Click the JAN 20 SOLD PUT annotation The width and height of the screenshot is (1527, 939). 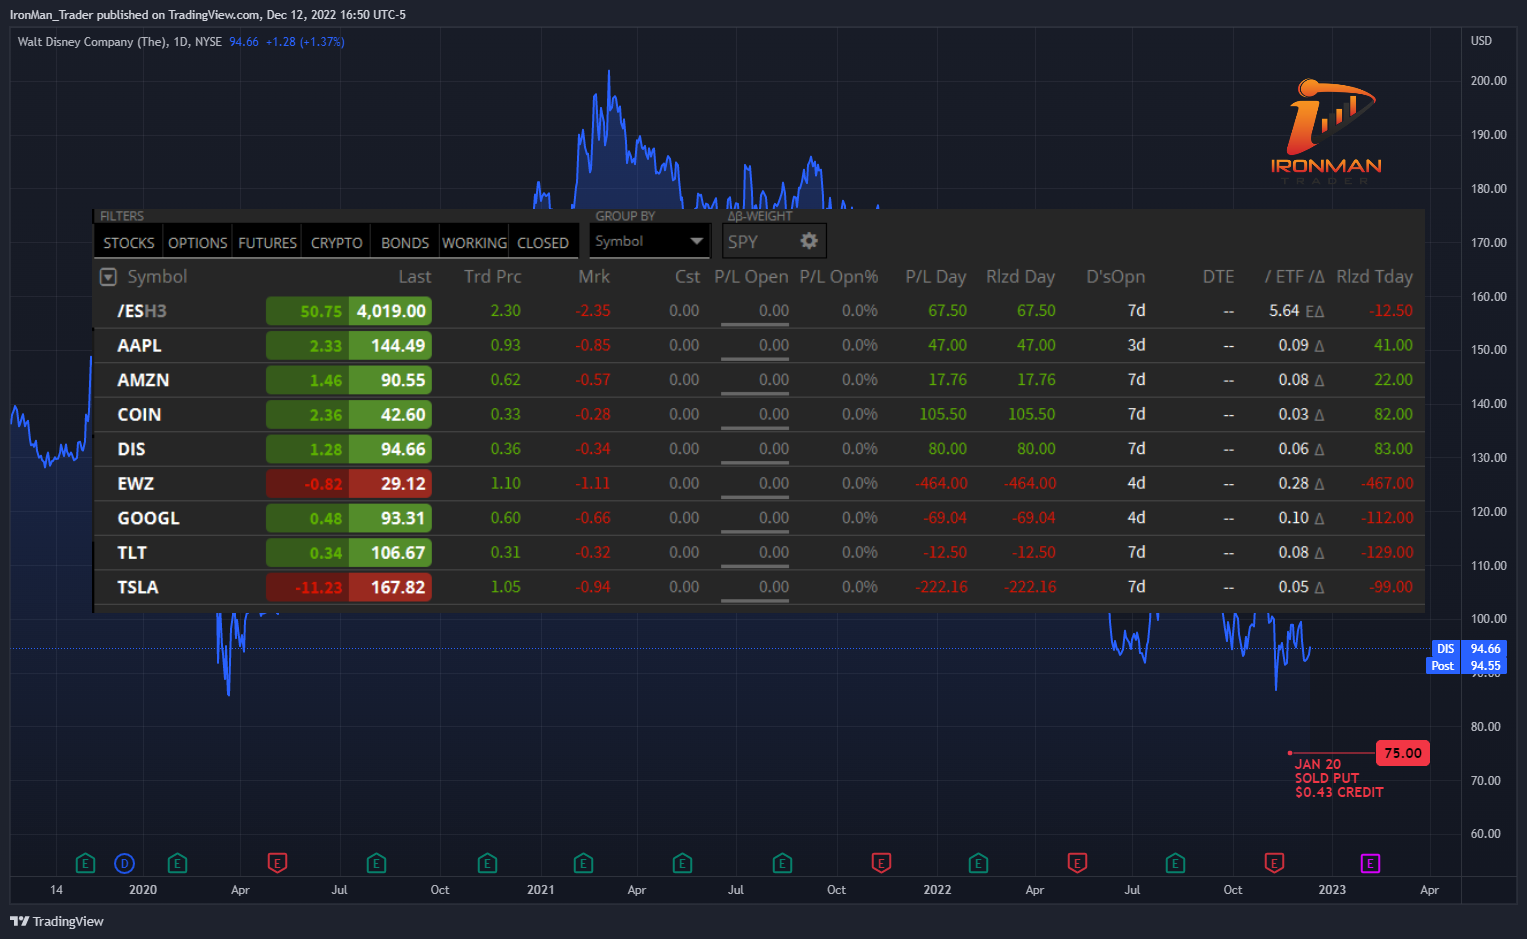[1339, 778]
